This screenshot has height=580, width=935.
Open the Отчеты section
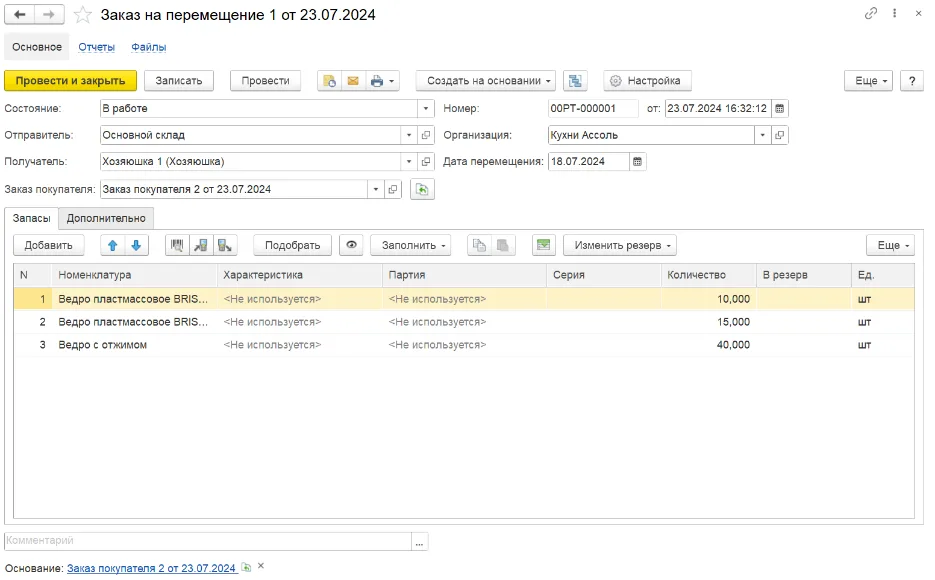97,47
